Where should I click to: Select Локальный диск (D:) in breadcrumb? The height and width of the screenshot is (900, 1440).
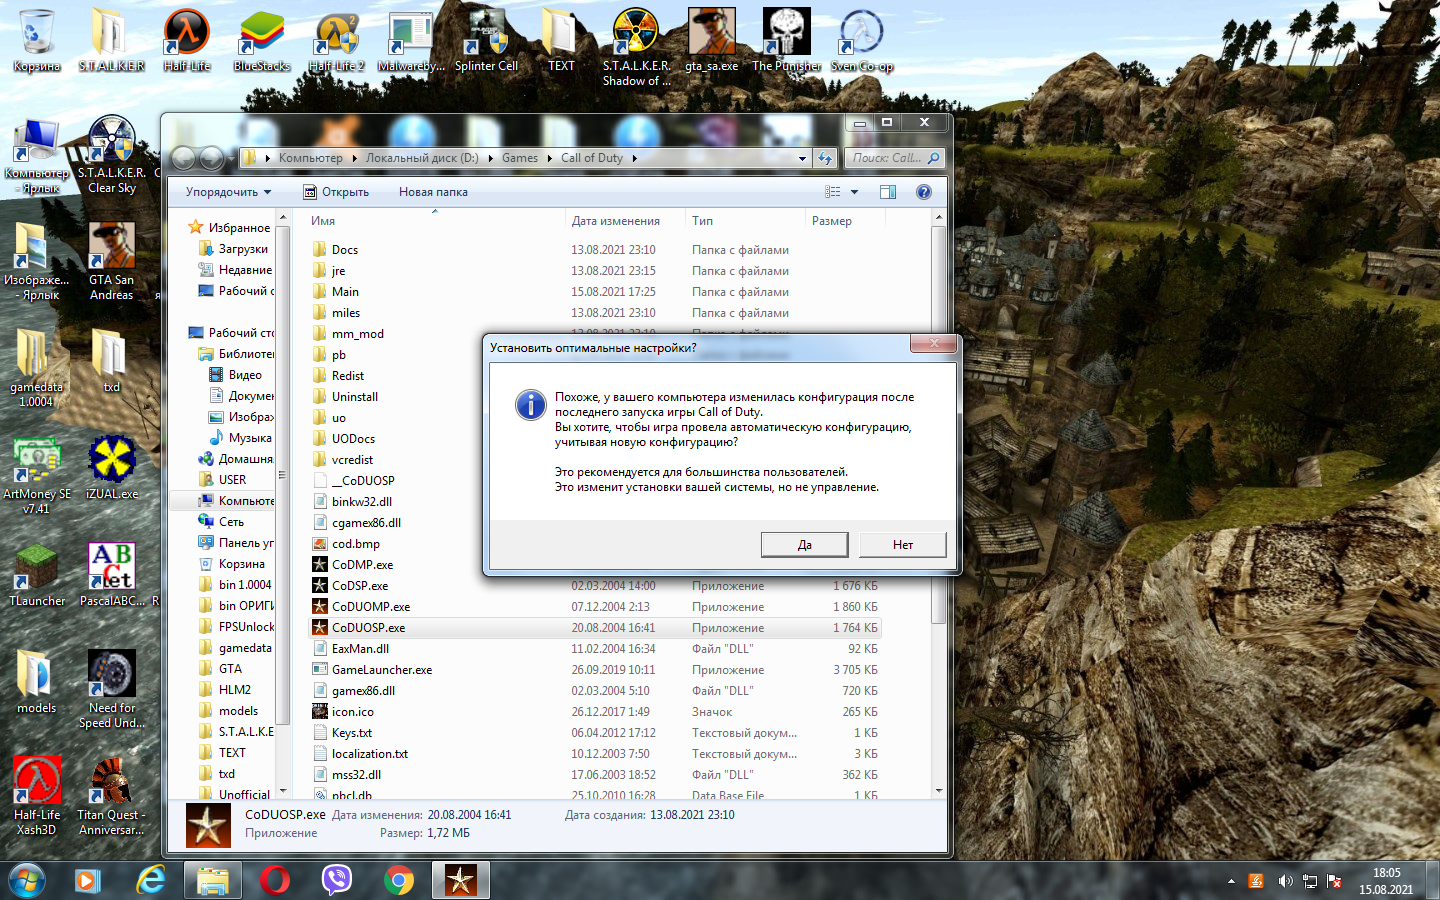tap(422, 158)
